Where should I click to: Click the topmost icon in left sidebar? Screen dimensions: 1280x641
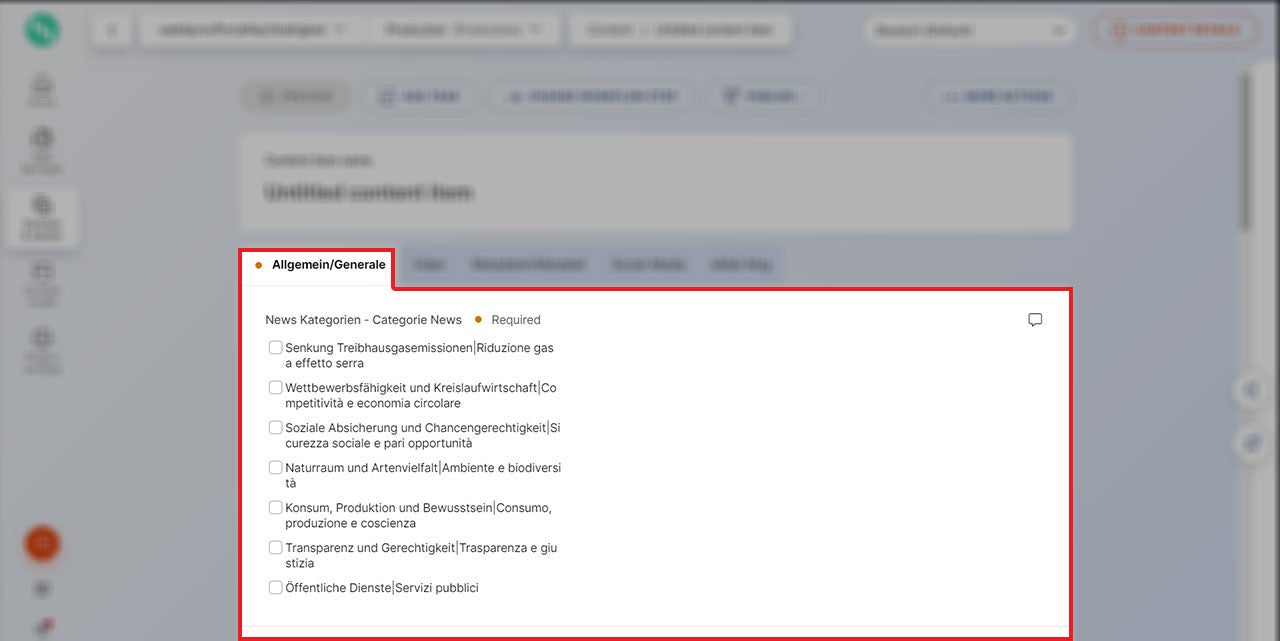pyautogui.click(x=42, y=88)
